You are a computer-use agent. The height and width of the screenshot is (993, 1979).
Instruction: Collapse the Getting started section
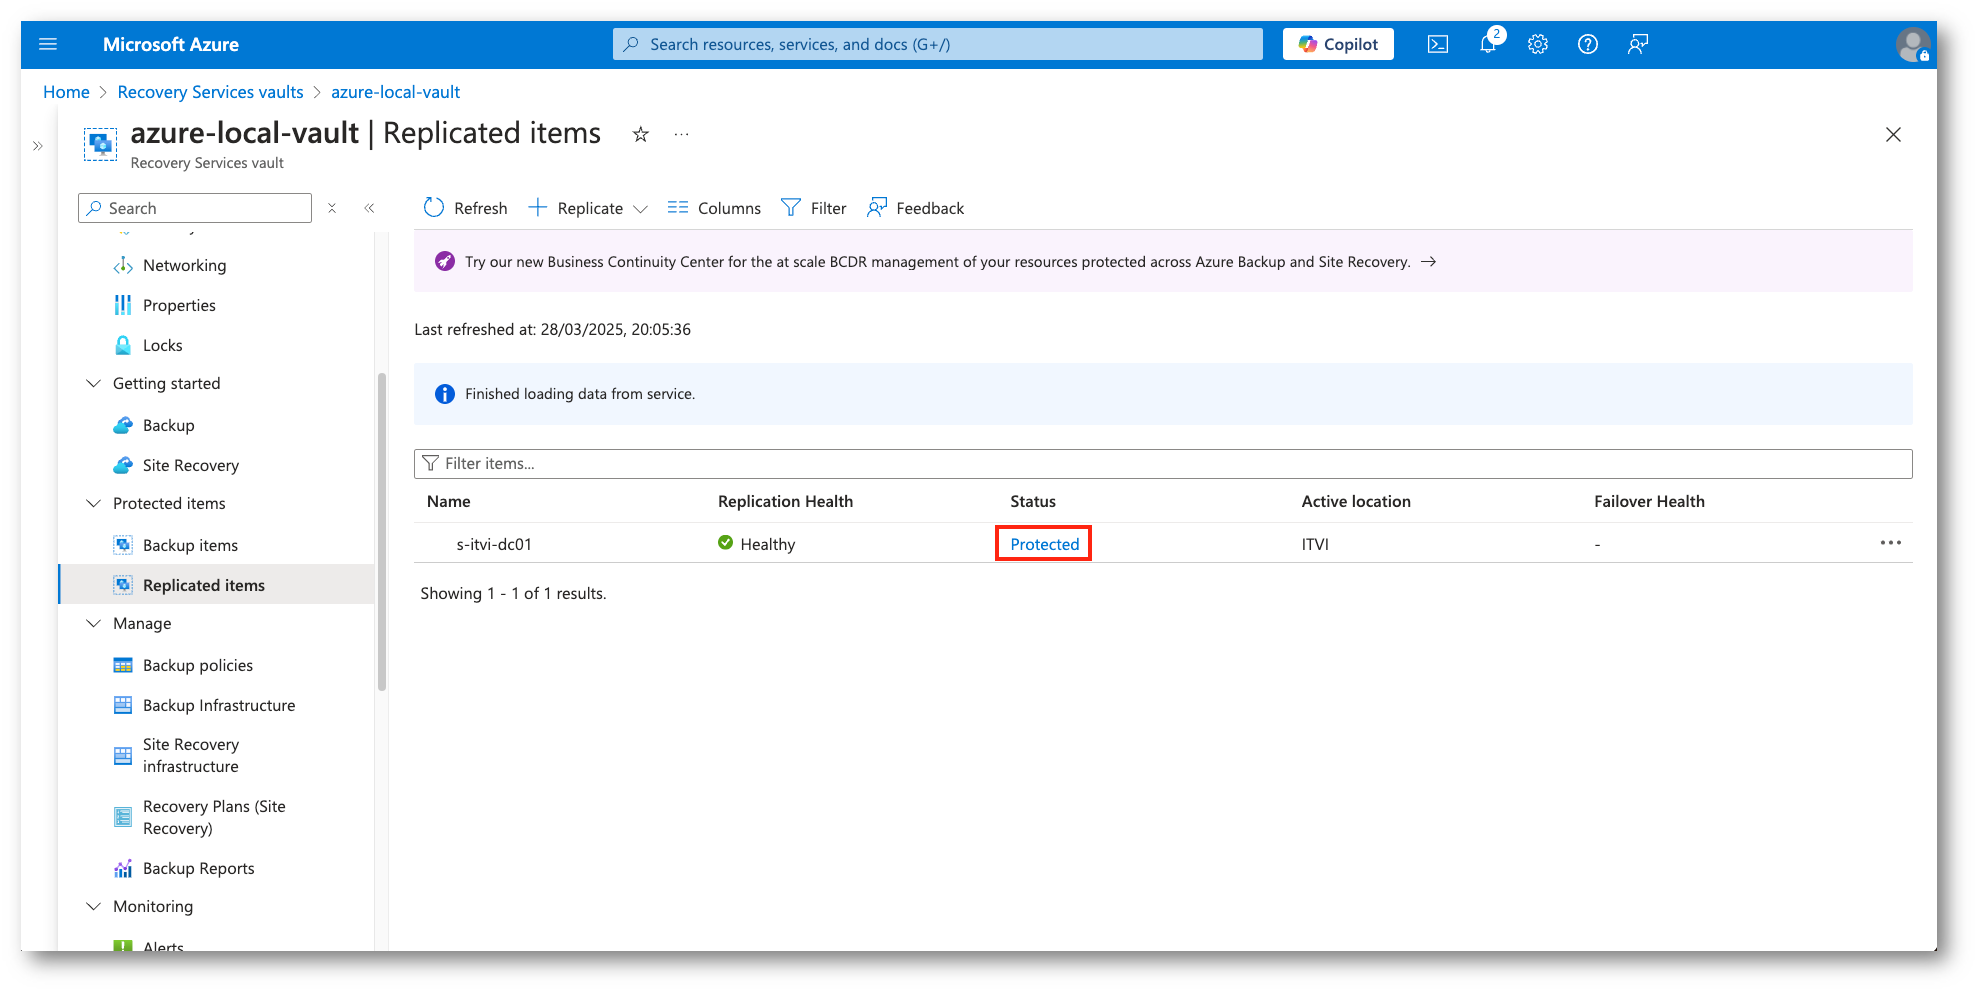[94, 384]
